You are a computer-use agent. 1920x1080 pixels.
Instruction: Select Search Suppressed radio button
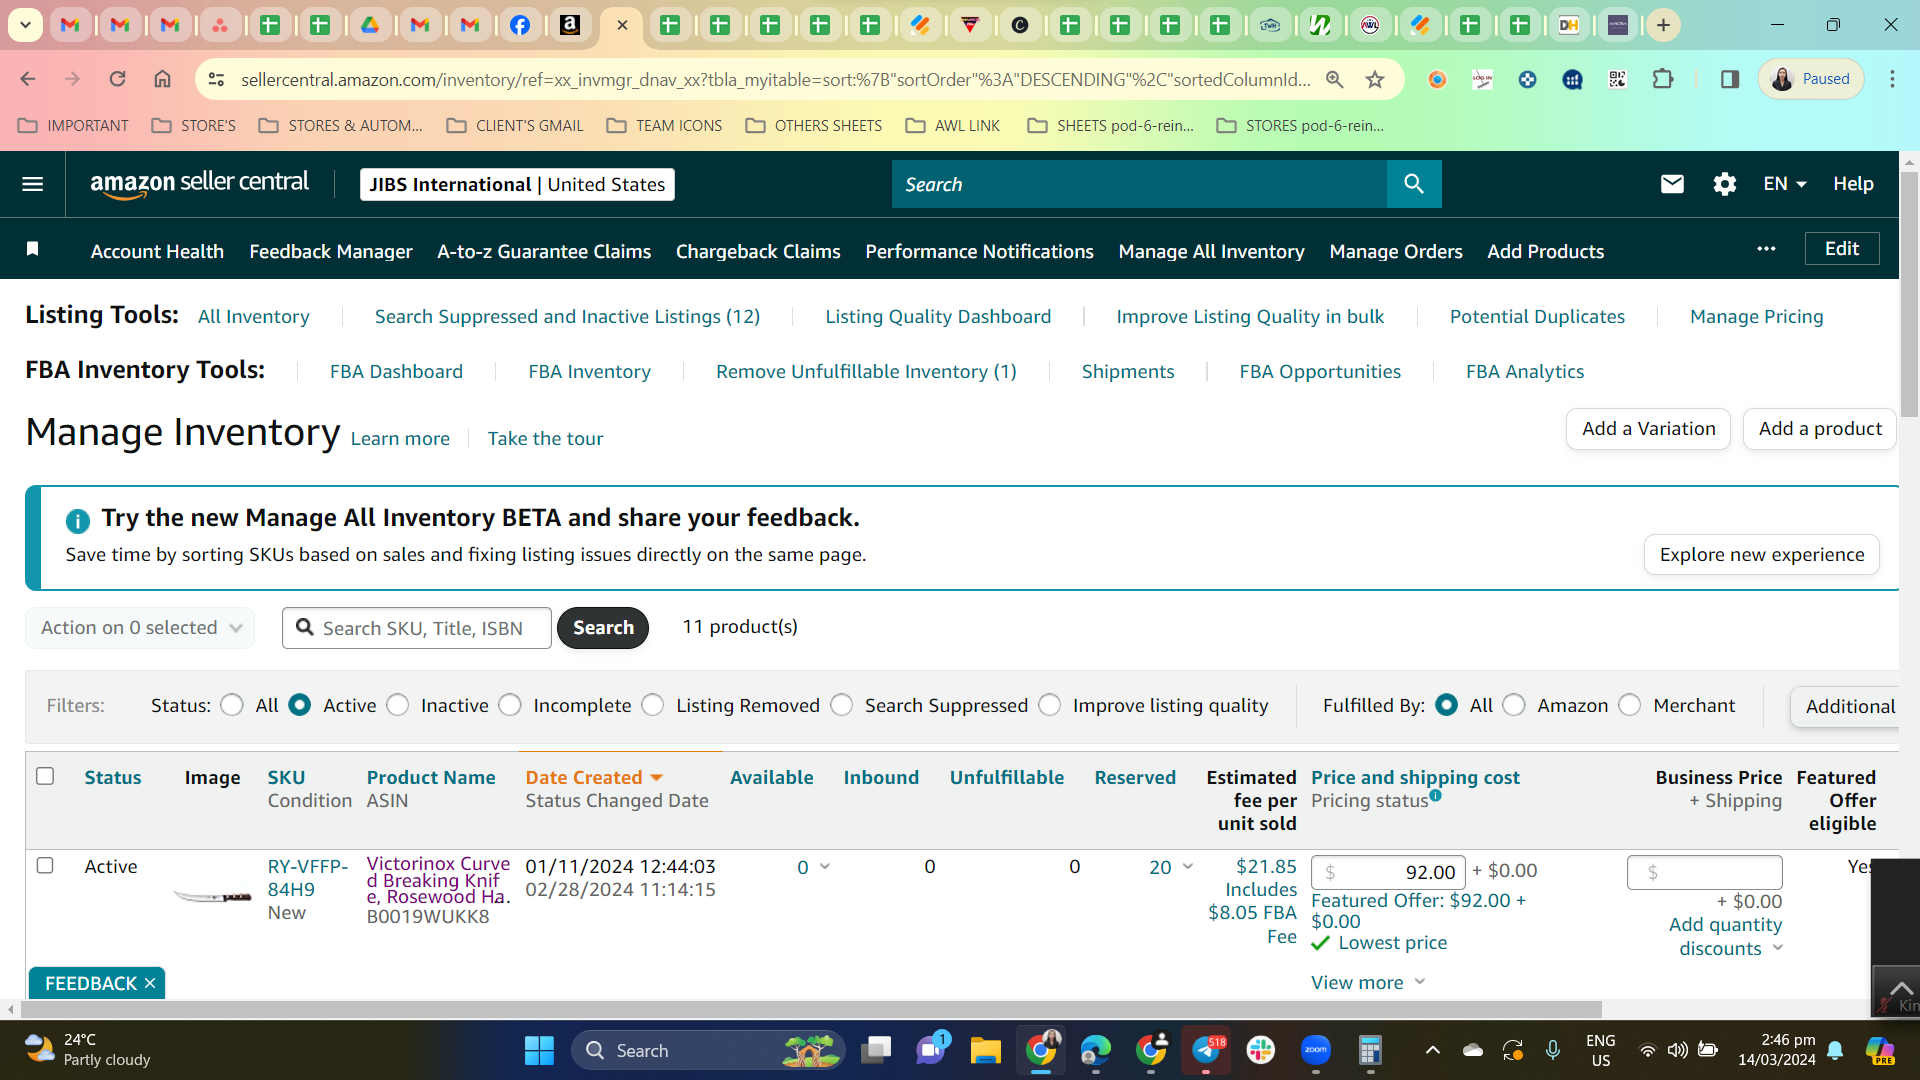tap(842, 705)
